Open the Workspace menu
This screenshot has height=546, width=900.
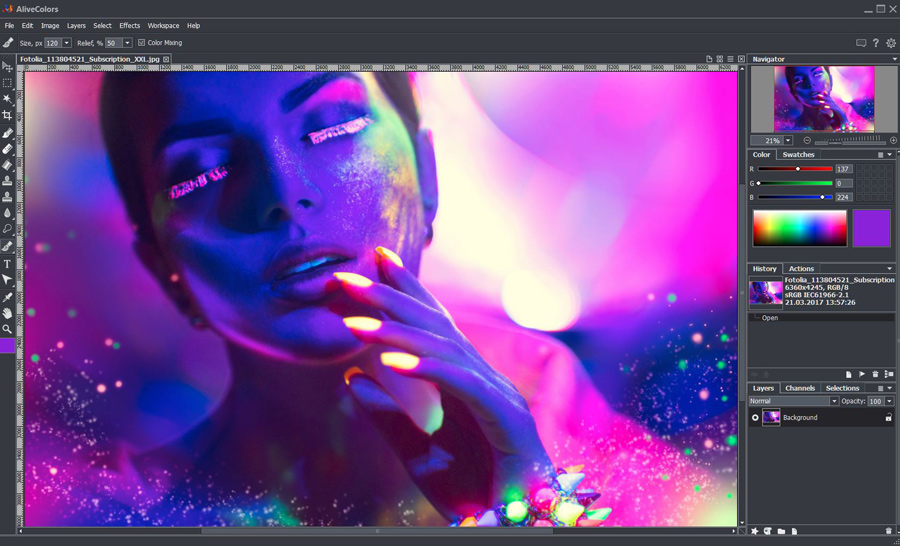(164, 26)
